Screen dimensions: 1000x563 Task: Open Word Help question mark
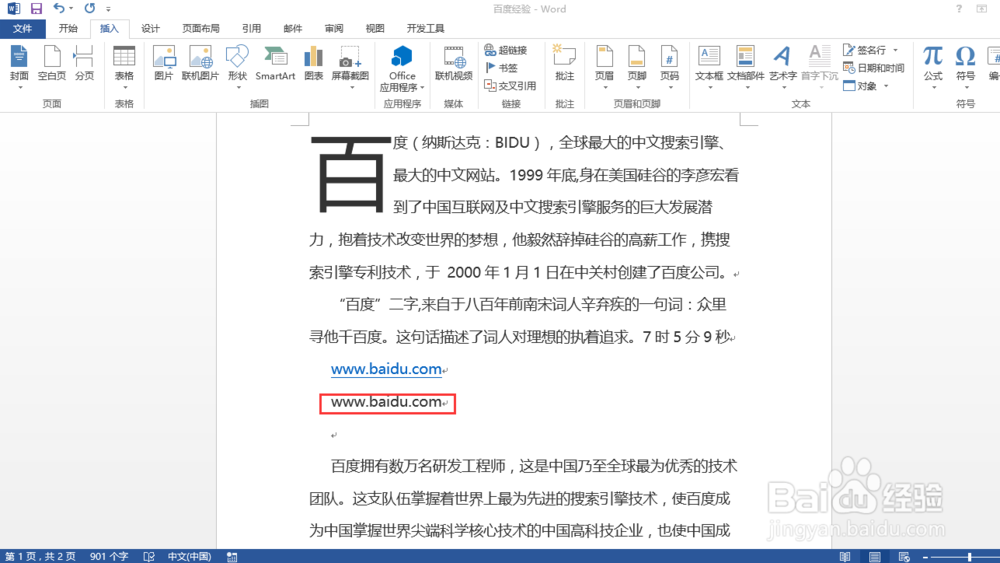pos(959,9)
